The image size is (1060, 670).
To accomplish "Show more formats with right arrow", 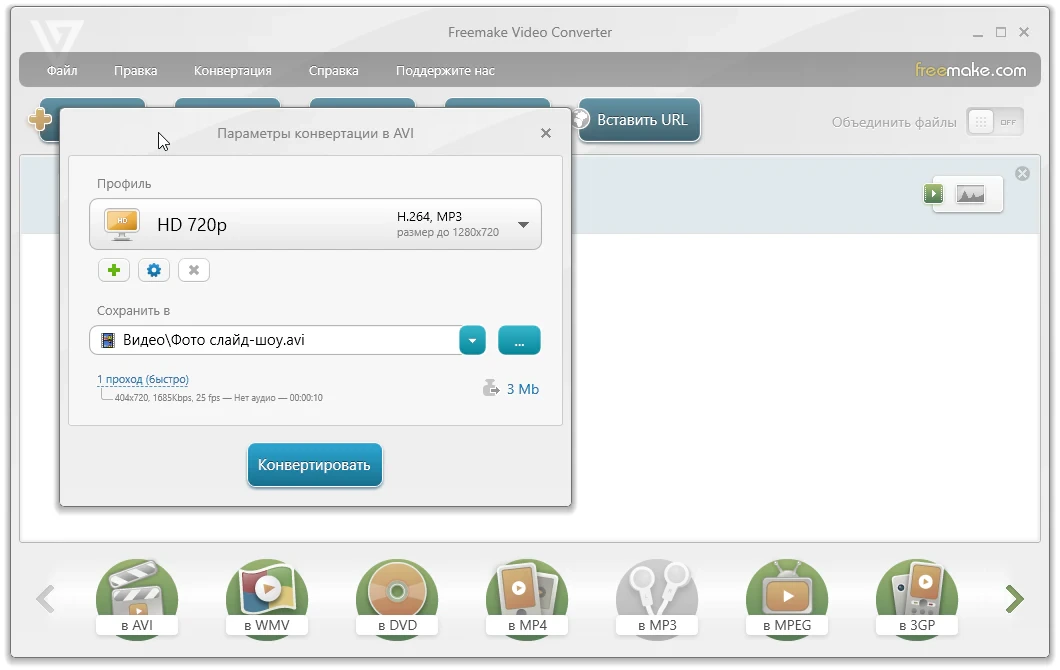I will coord(1014,599).
